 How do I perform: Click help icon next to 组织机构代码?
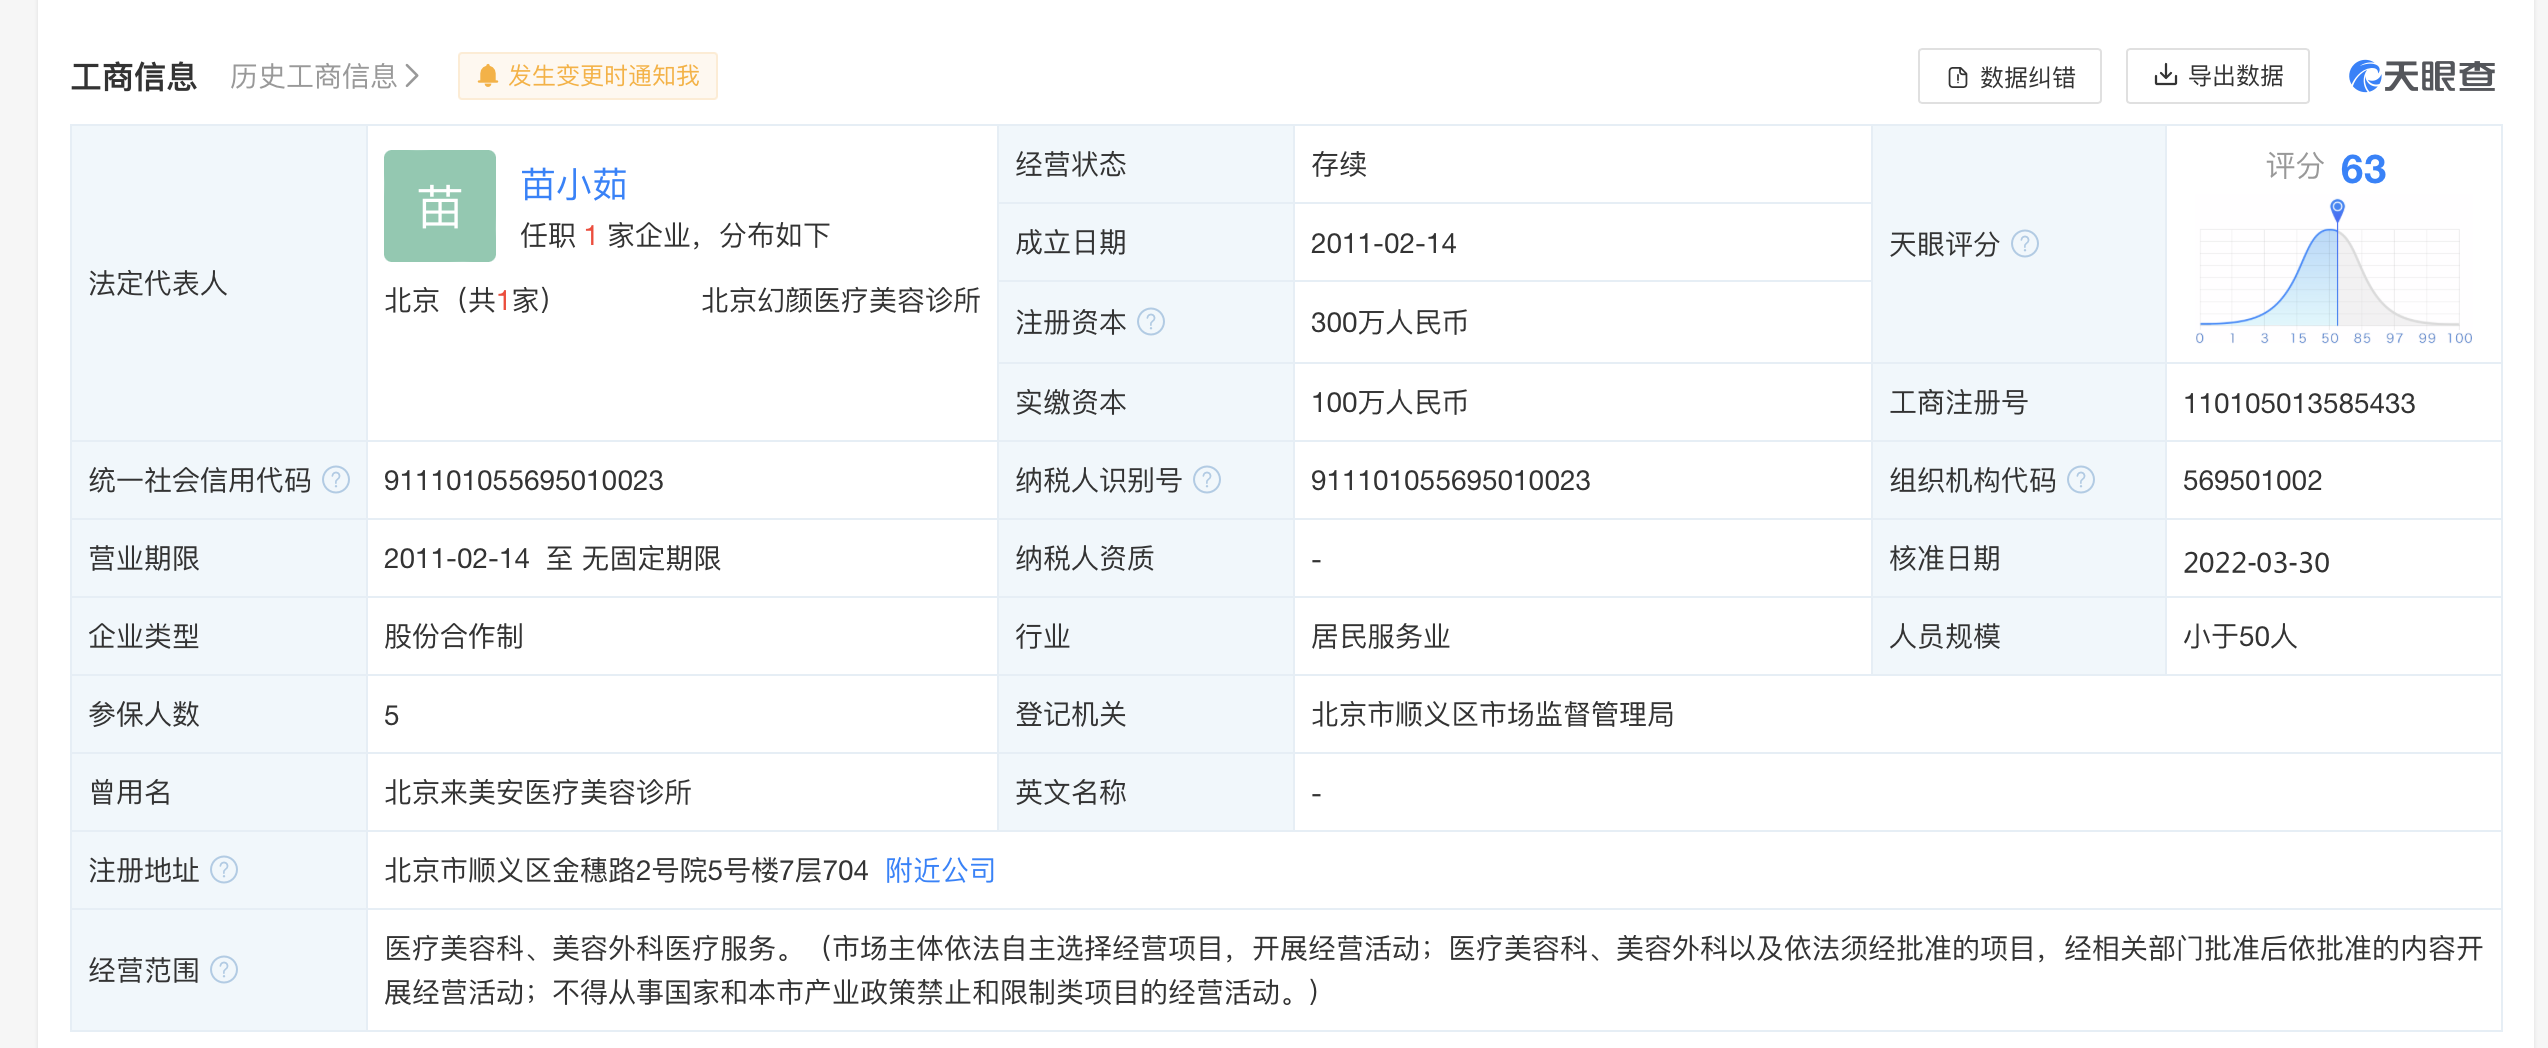tap(2080, 480)
